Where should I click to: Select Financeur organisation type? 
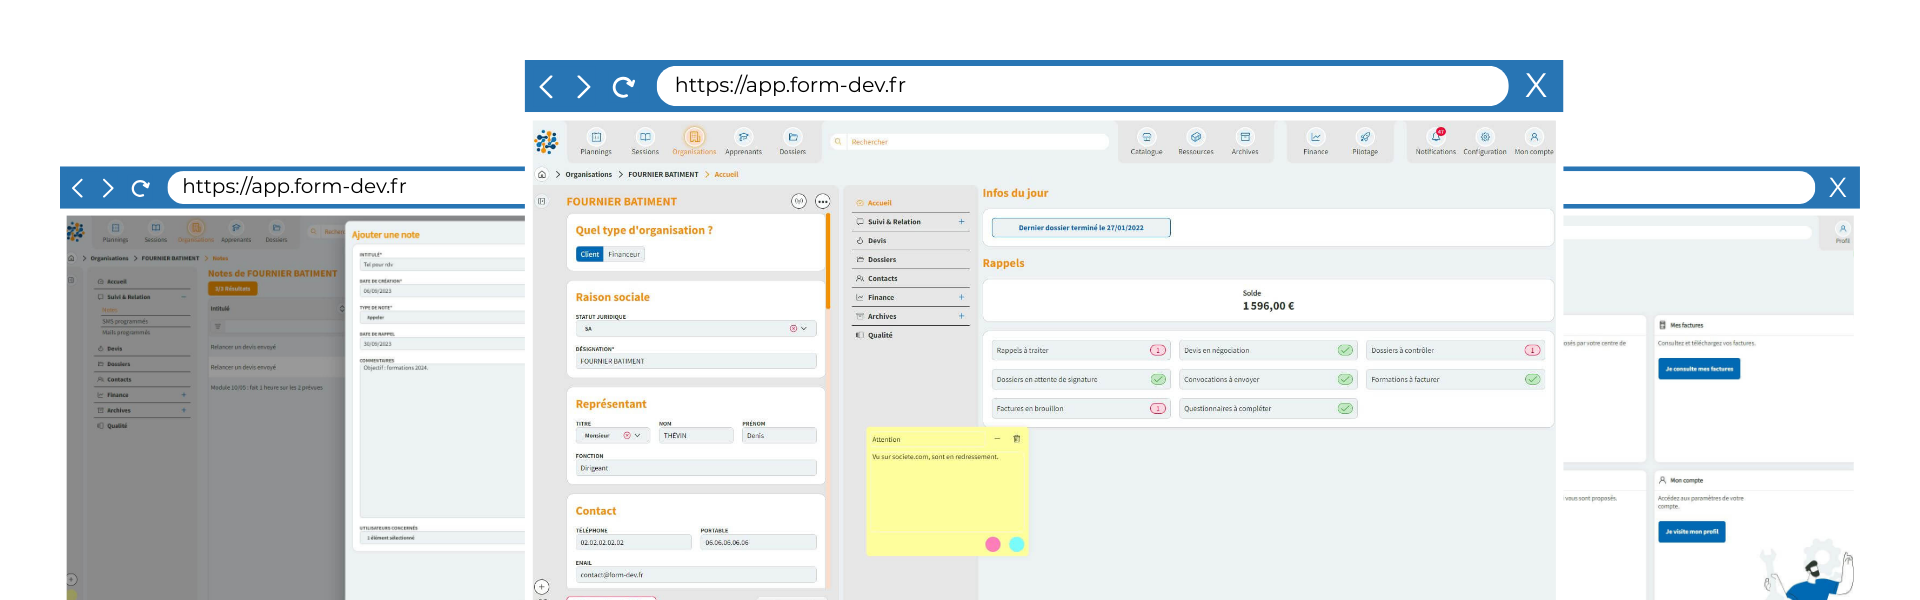[x=624, y=254]
